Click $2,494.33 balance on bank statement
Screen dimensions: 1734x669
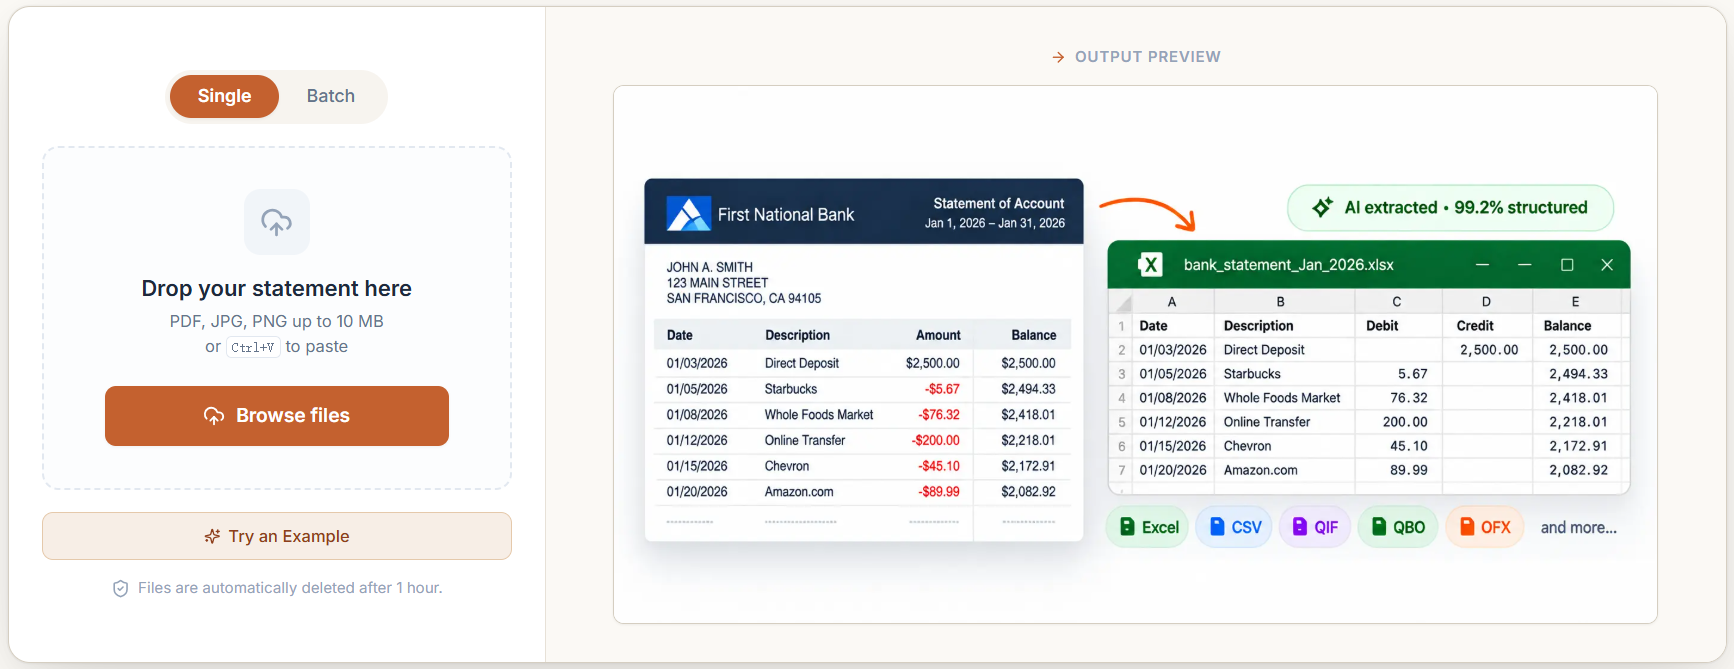pyautogui.click(x=1028, y=389)
